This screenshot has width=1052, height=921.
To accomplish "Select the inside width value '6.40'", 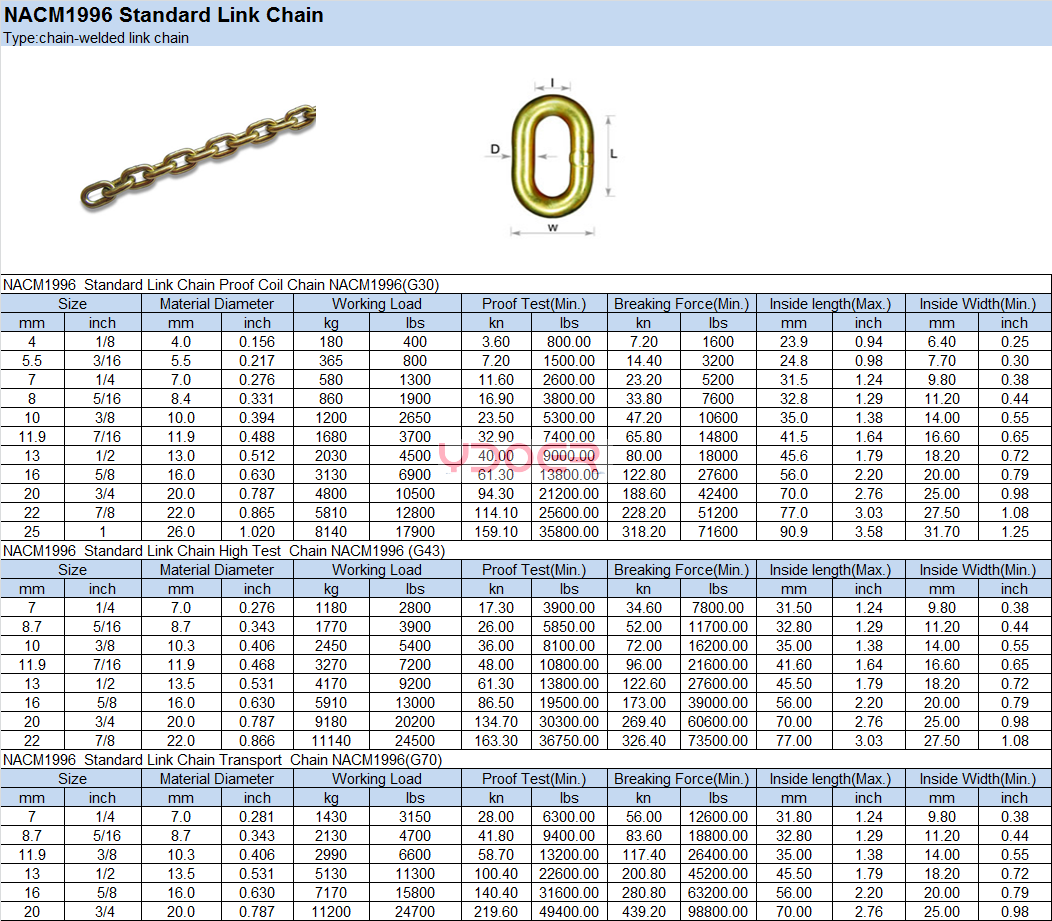I will [x=942, y=342].
